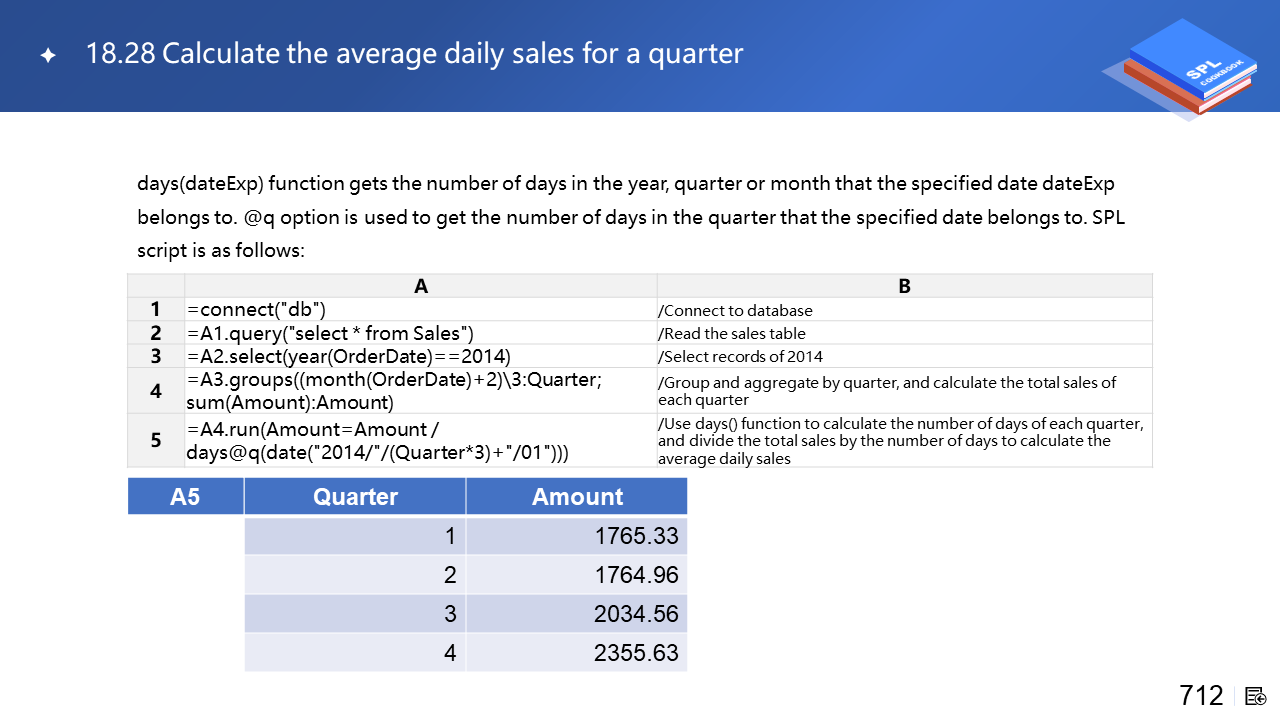
Task: Select column header B in the script grid
Action: 904,286
